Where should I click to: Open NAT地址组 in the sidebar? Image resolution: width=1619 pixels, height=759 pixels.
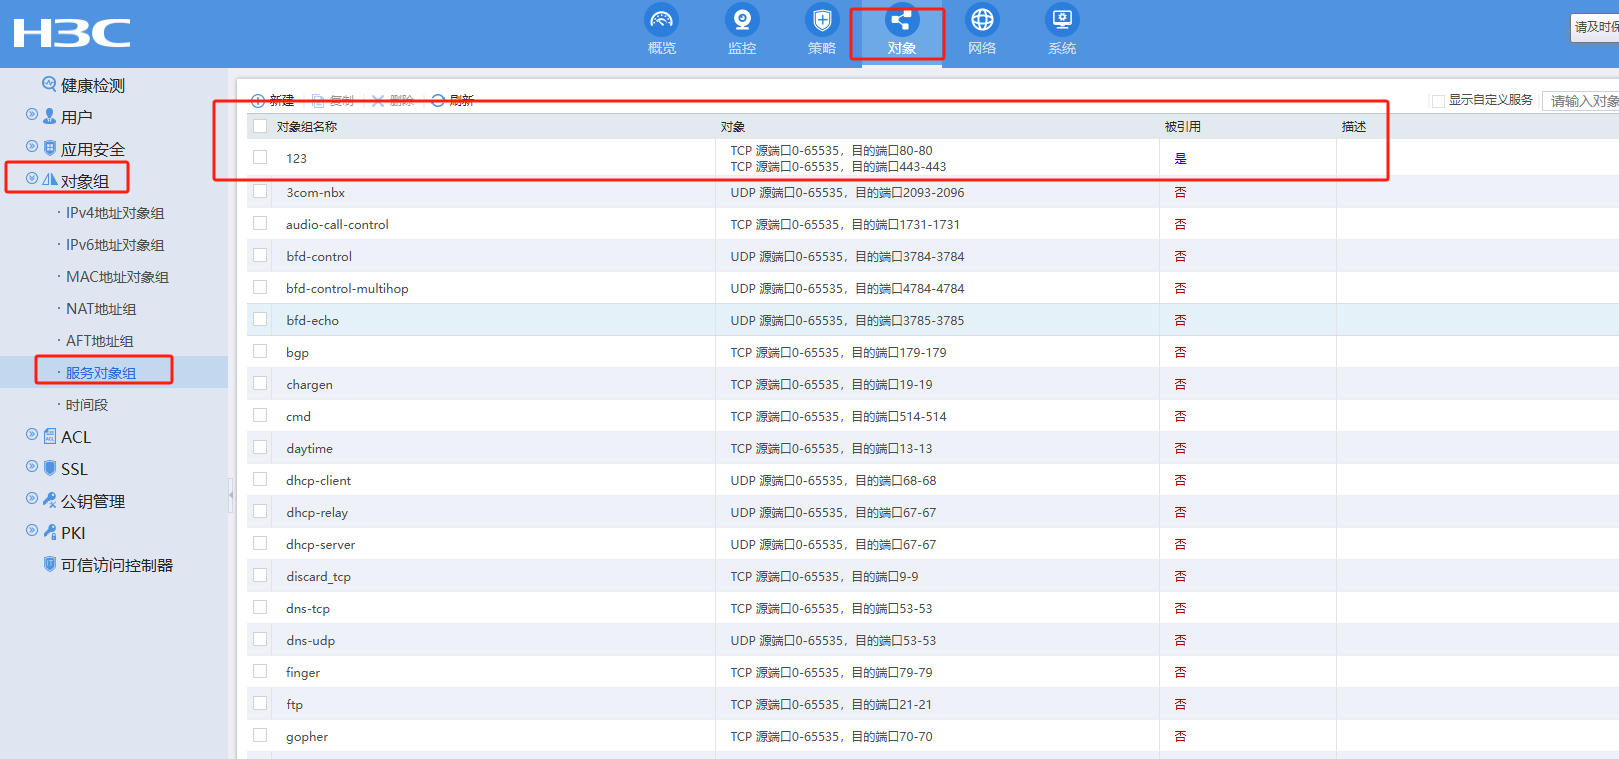pos(101,309)
